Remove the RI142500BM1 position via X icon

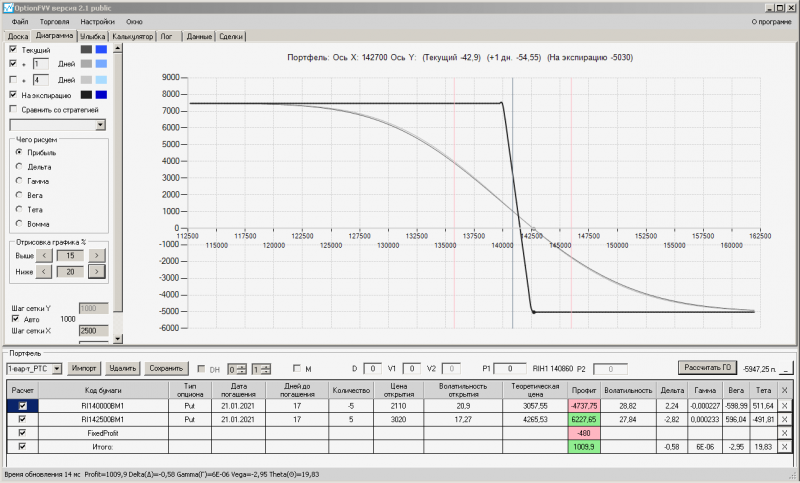pos(784,419)
